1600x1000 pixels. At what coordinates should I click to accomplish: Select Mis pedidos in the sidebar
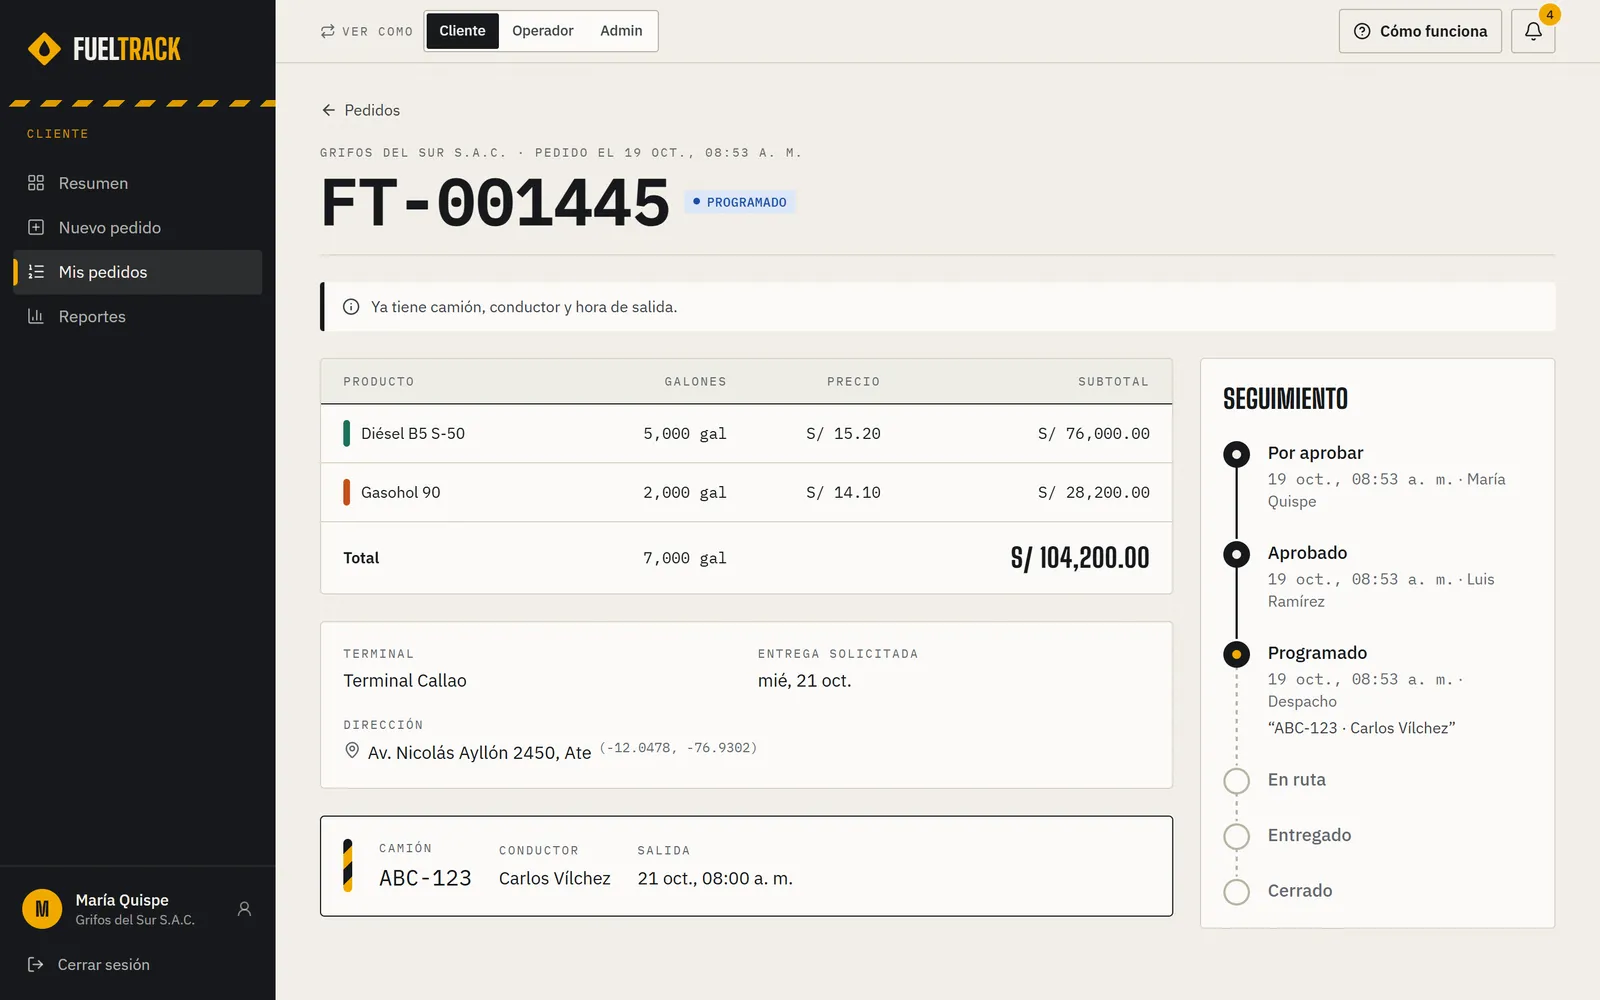point(138,272)
